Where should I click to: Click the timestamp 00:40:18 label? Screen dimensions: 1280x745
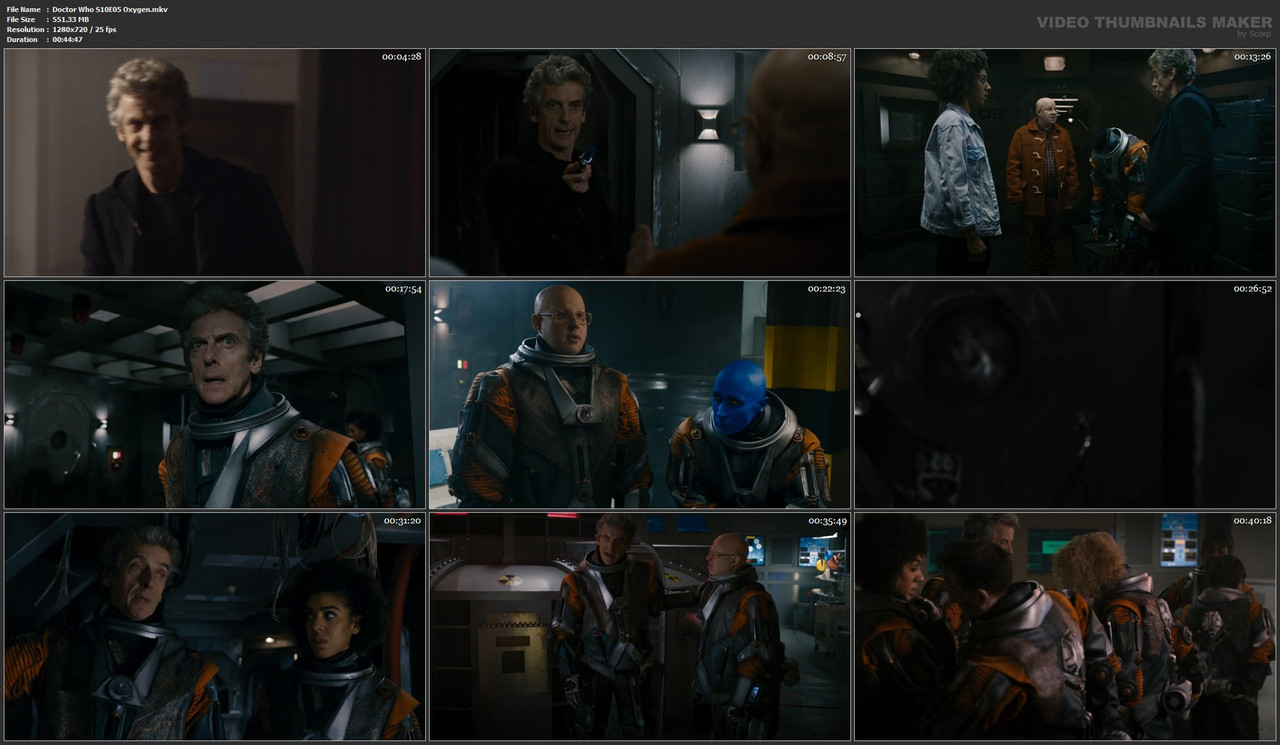tap(1252, 521)
